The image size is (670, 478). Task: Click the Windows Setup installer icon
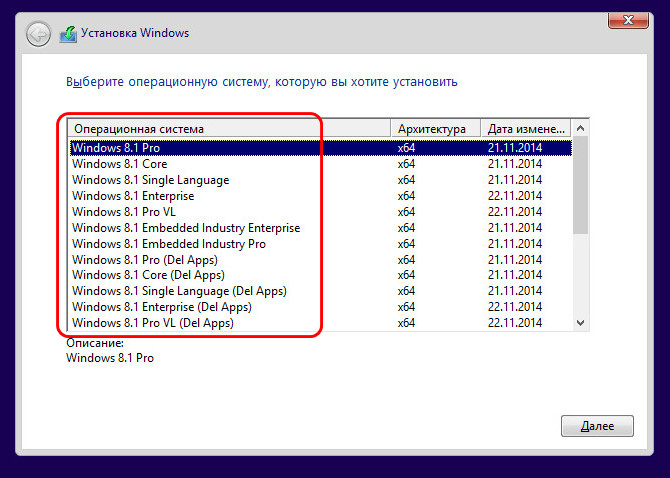pos(68,34)
